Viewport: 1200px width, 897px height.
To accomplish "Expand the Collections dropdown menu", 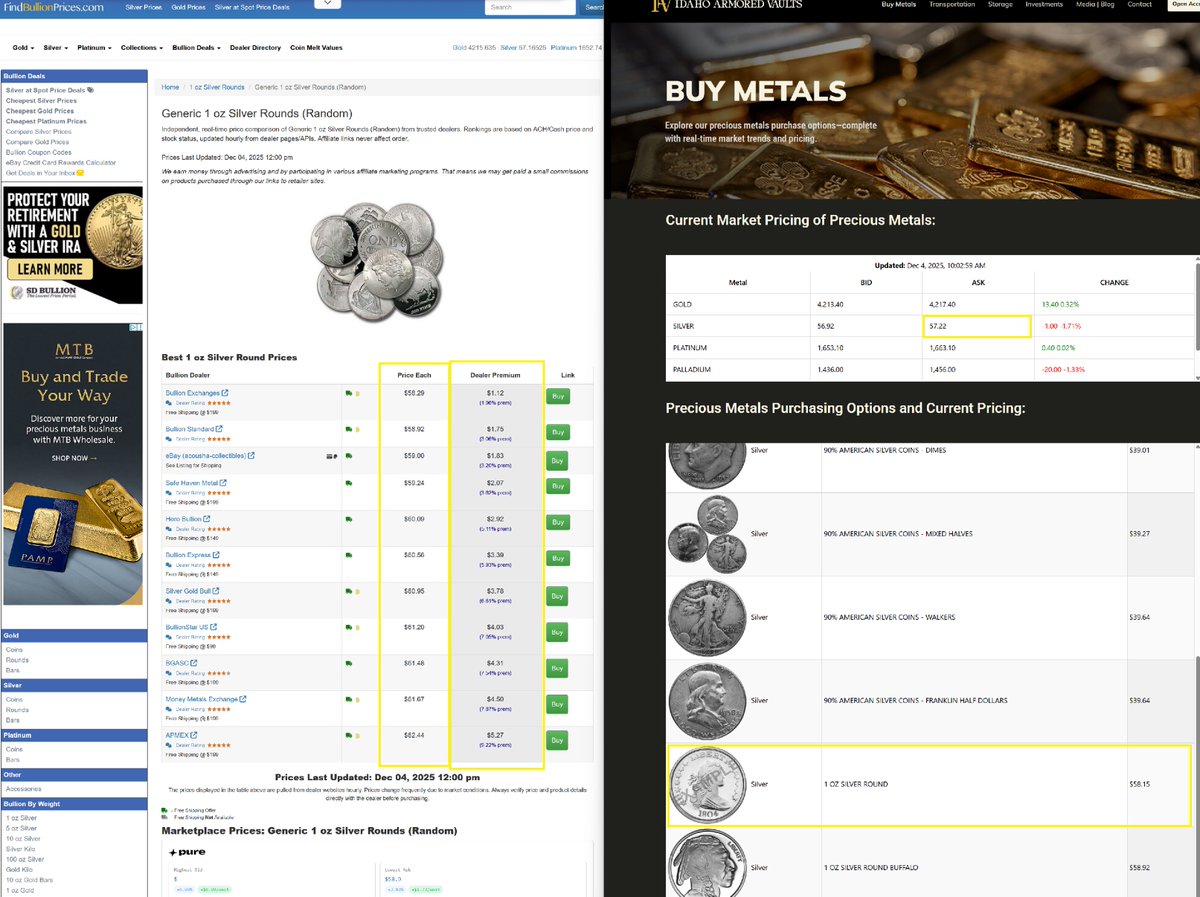I will pos(142,48).
